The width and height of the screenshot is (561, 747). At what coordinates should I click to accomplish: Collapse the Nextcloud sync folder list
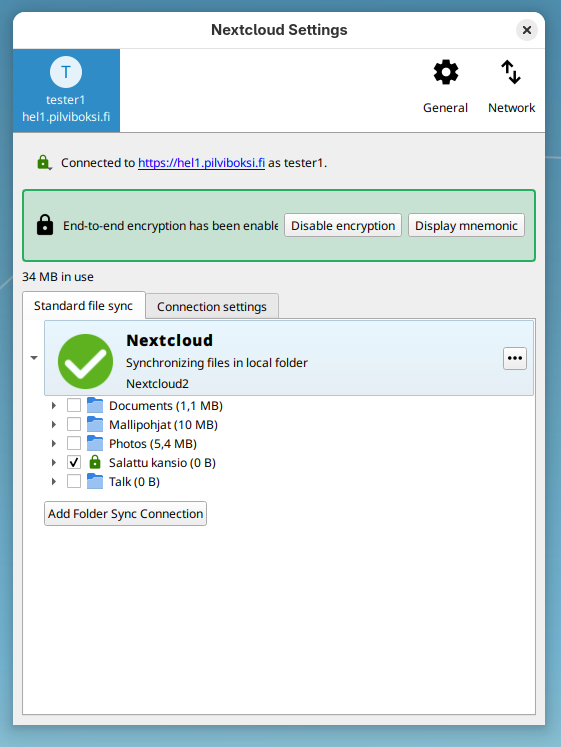(34, 358)
